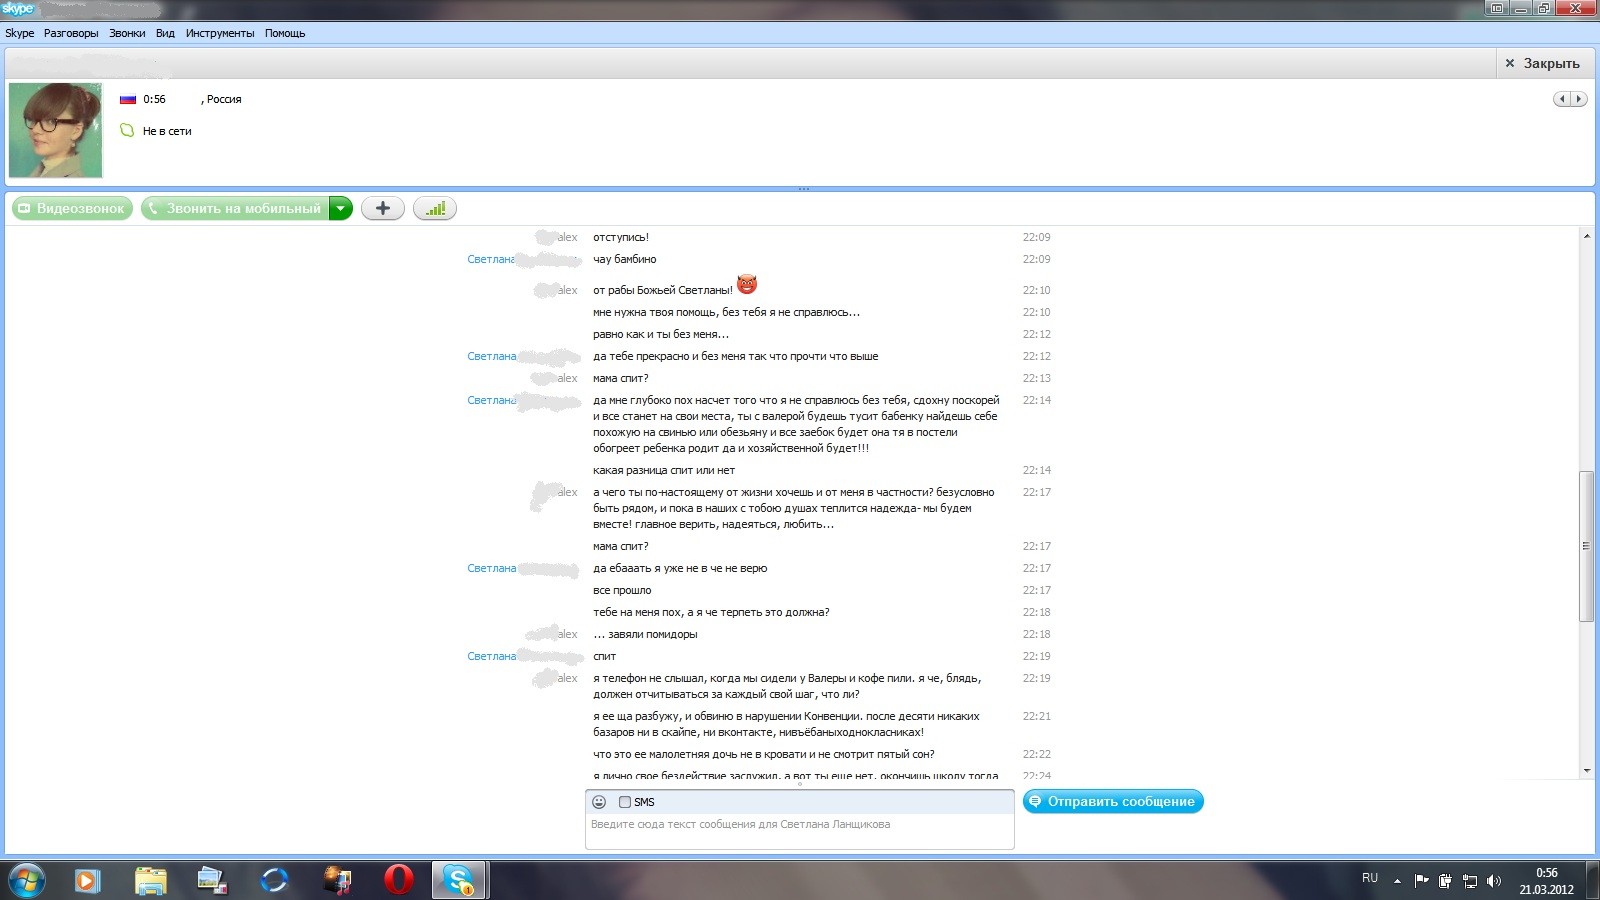Close the conversation with Закрыть
Image resolution: width=1600 pixels, height=900 pixels.
tap(1542, 63)
